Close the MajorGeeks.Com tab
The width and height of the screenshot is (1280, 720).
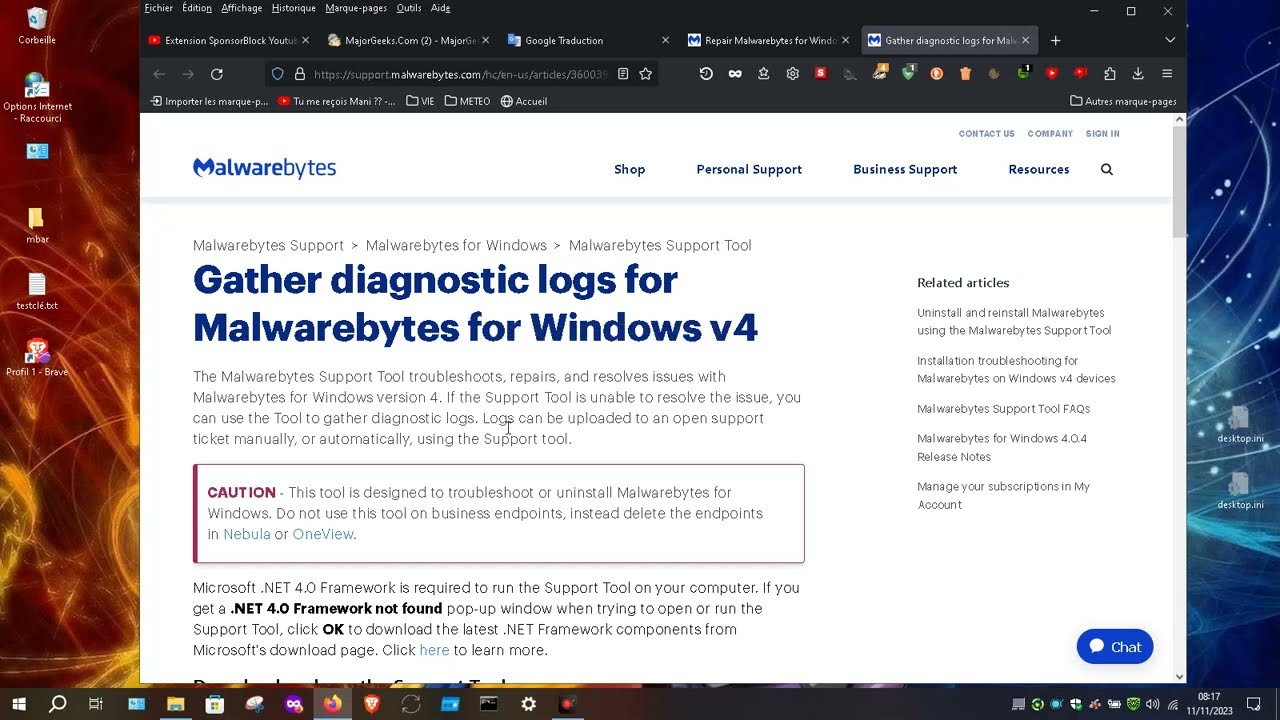[485, 41]
